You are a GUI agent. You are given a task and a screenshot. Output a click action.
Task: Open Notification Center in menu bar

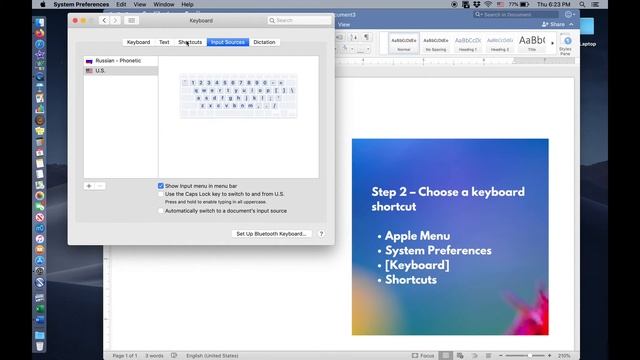pos(596,4)
